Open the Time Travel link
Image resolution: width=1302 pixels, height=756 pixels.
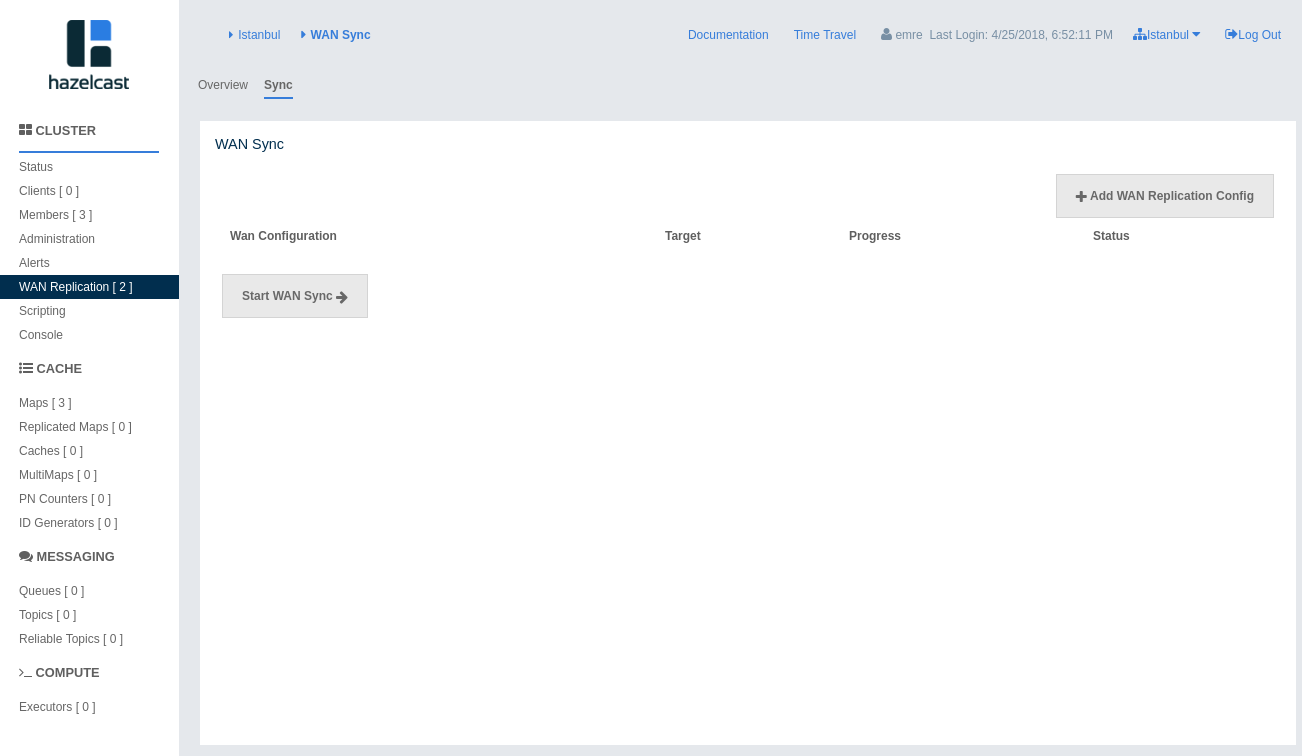825,34
